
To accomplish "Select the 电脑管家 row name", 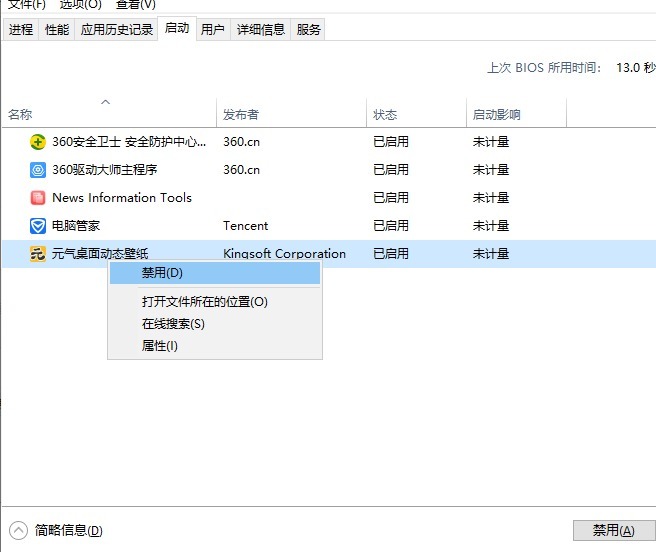I will [x=76, y=226].
